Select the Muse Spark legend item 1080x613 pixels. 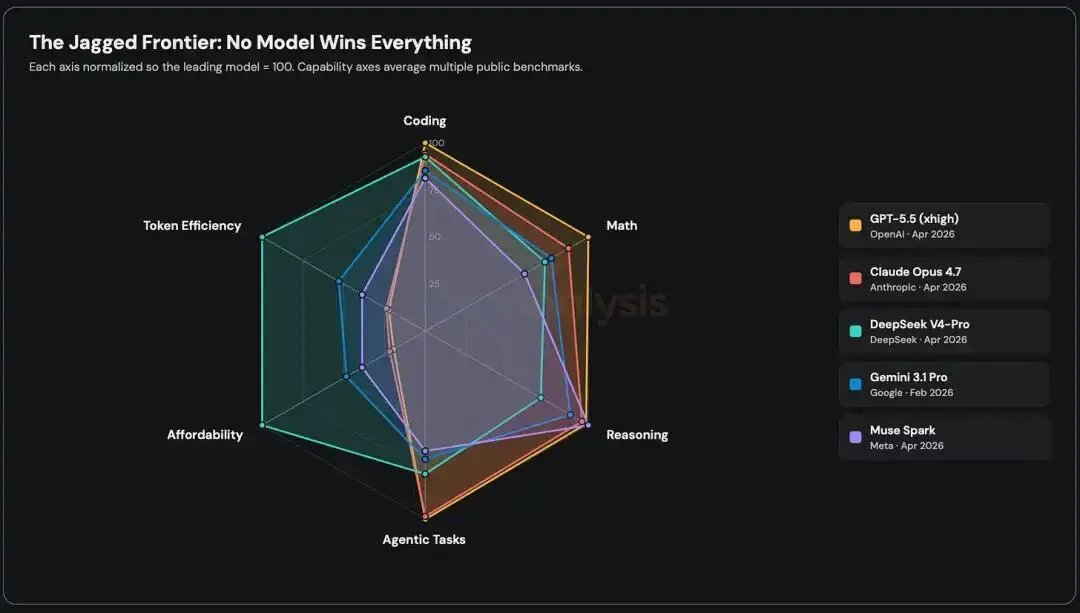pos(944,437)
